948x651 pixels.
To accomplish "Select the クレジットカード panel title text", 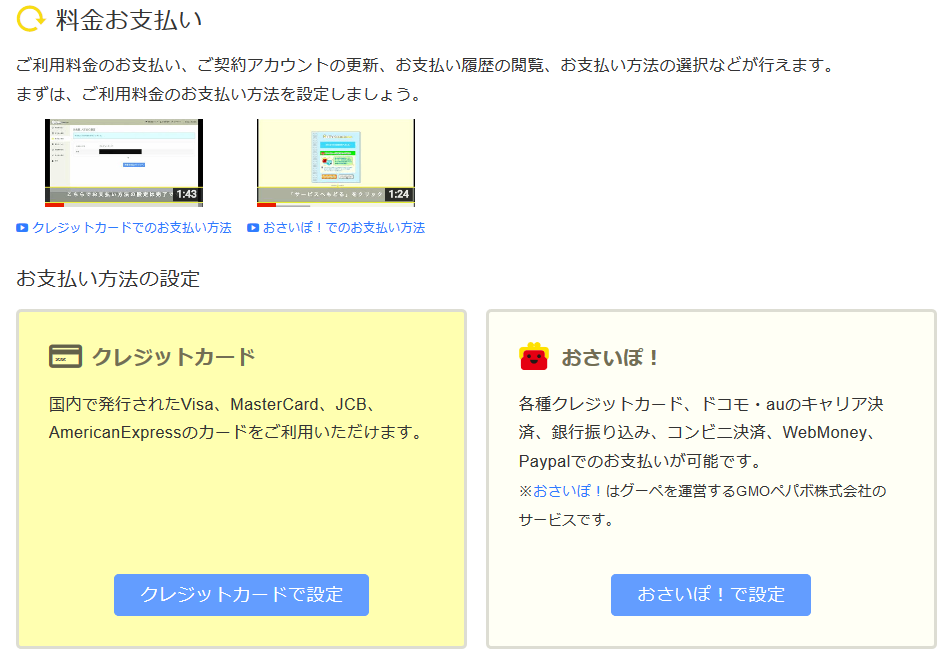I will pyautogui.click(x=173, y=357).
